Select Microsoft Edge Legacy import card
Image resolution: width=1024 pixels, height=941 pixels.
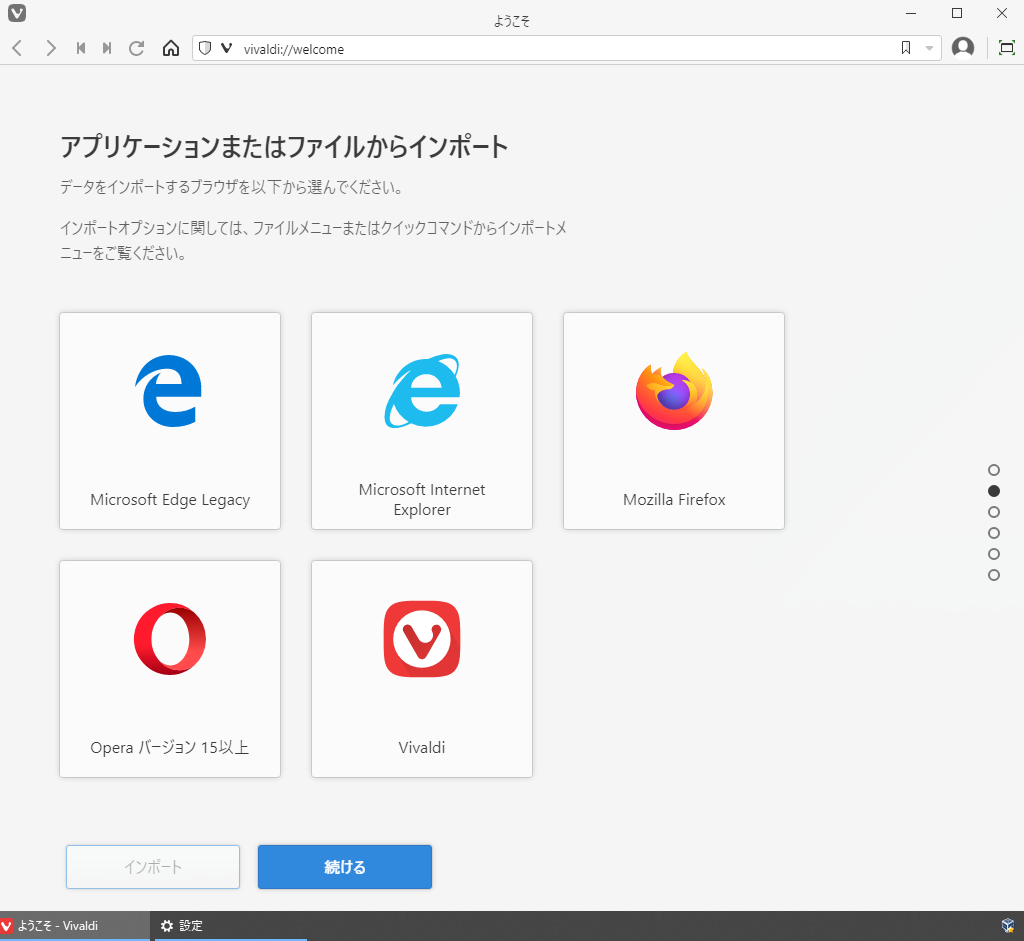pos(170,421)
